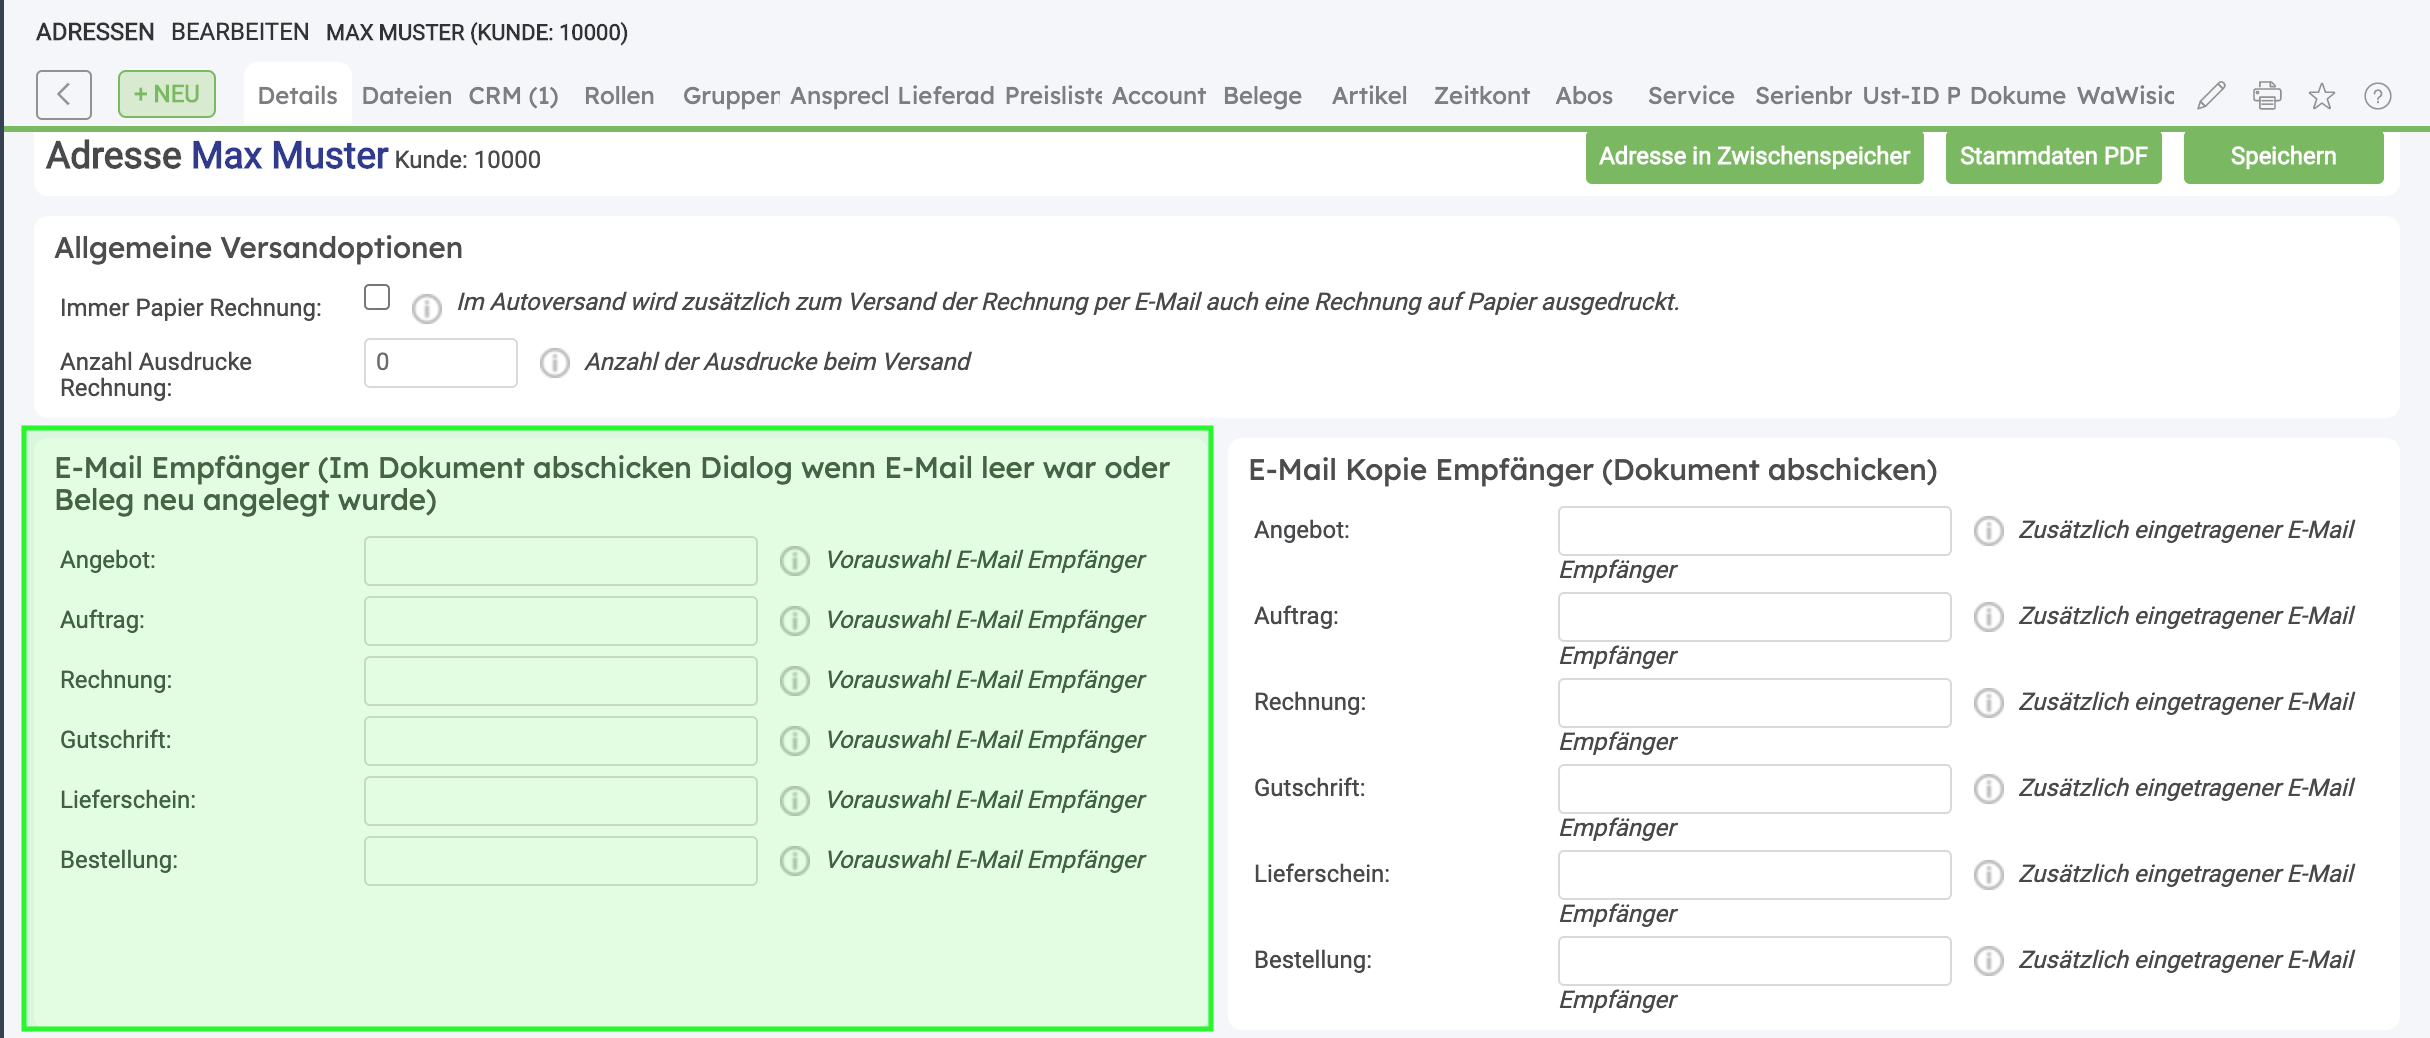This screenshot has width=2430, height=1038.
Task: Focus the Anzahl Ausdrucke Rechnung input
Action: [x=440, y=363]
